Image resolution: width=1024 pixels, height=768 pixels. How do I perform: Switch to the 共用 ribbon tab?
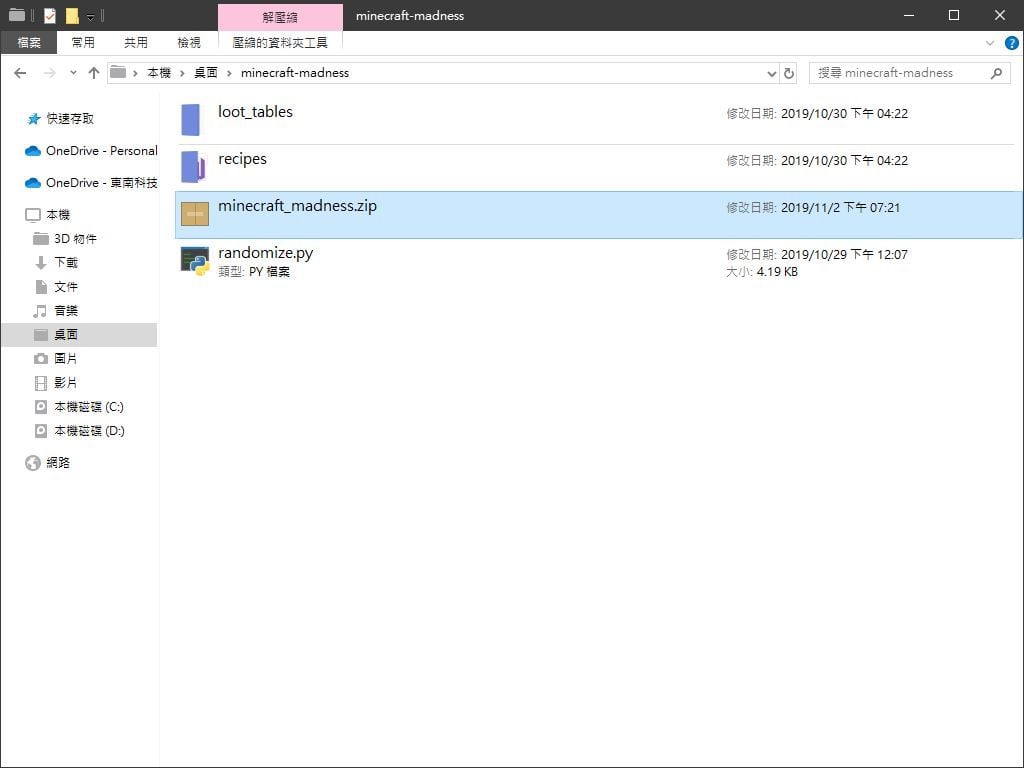[x=136, y=42]
